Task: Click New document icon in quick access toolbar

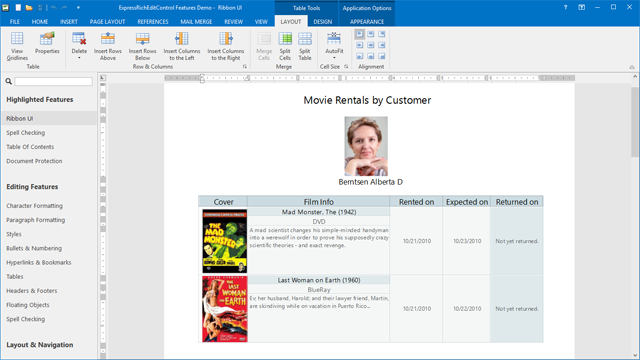Action: coord(18,8)
